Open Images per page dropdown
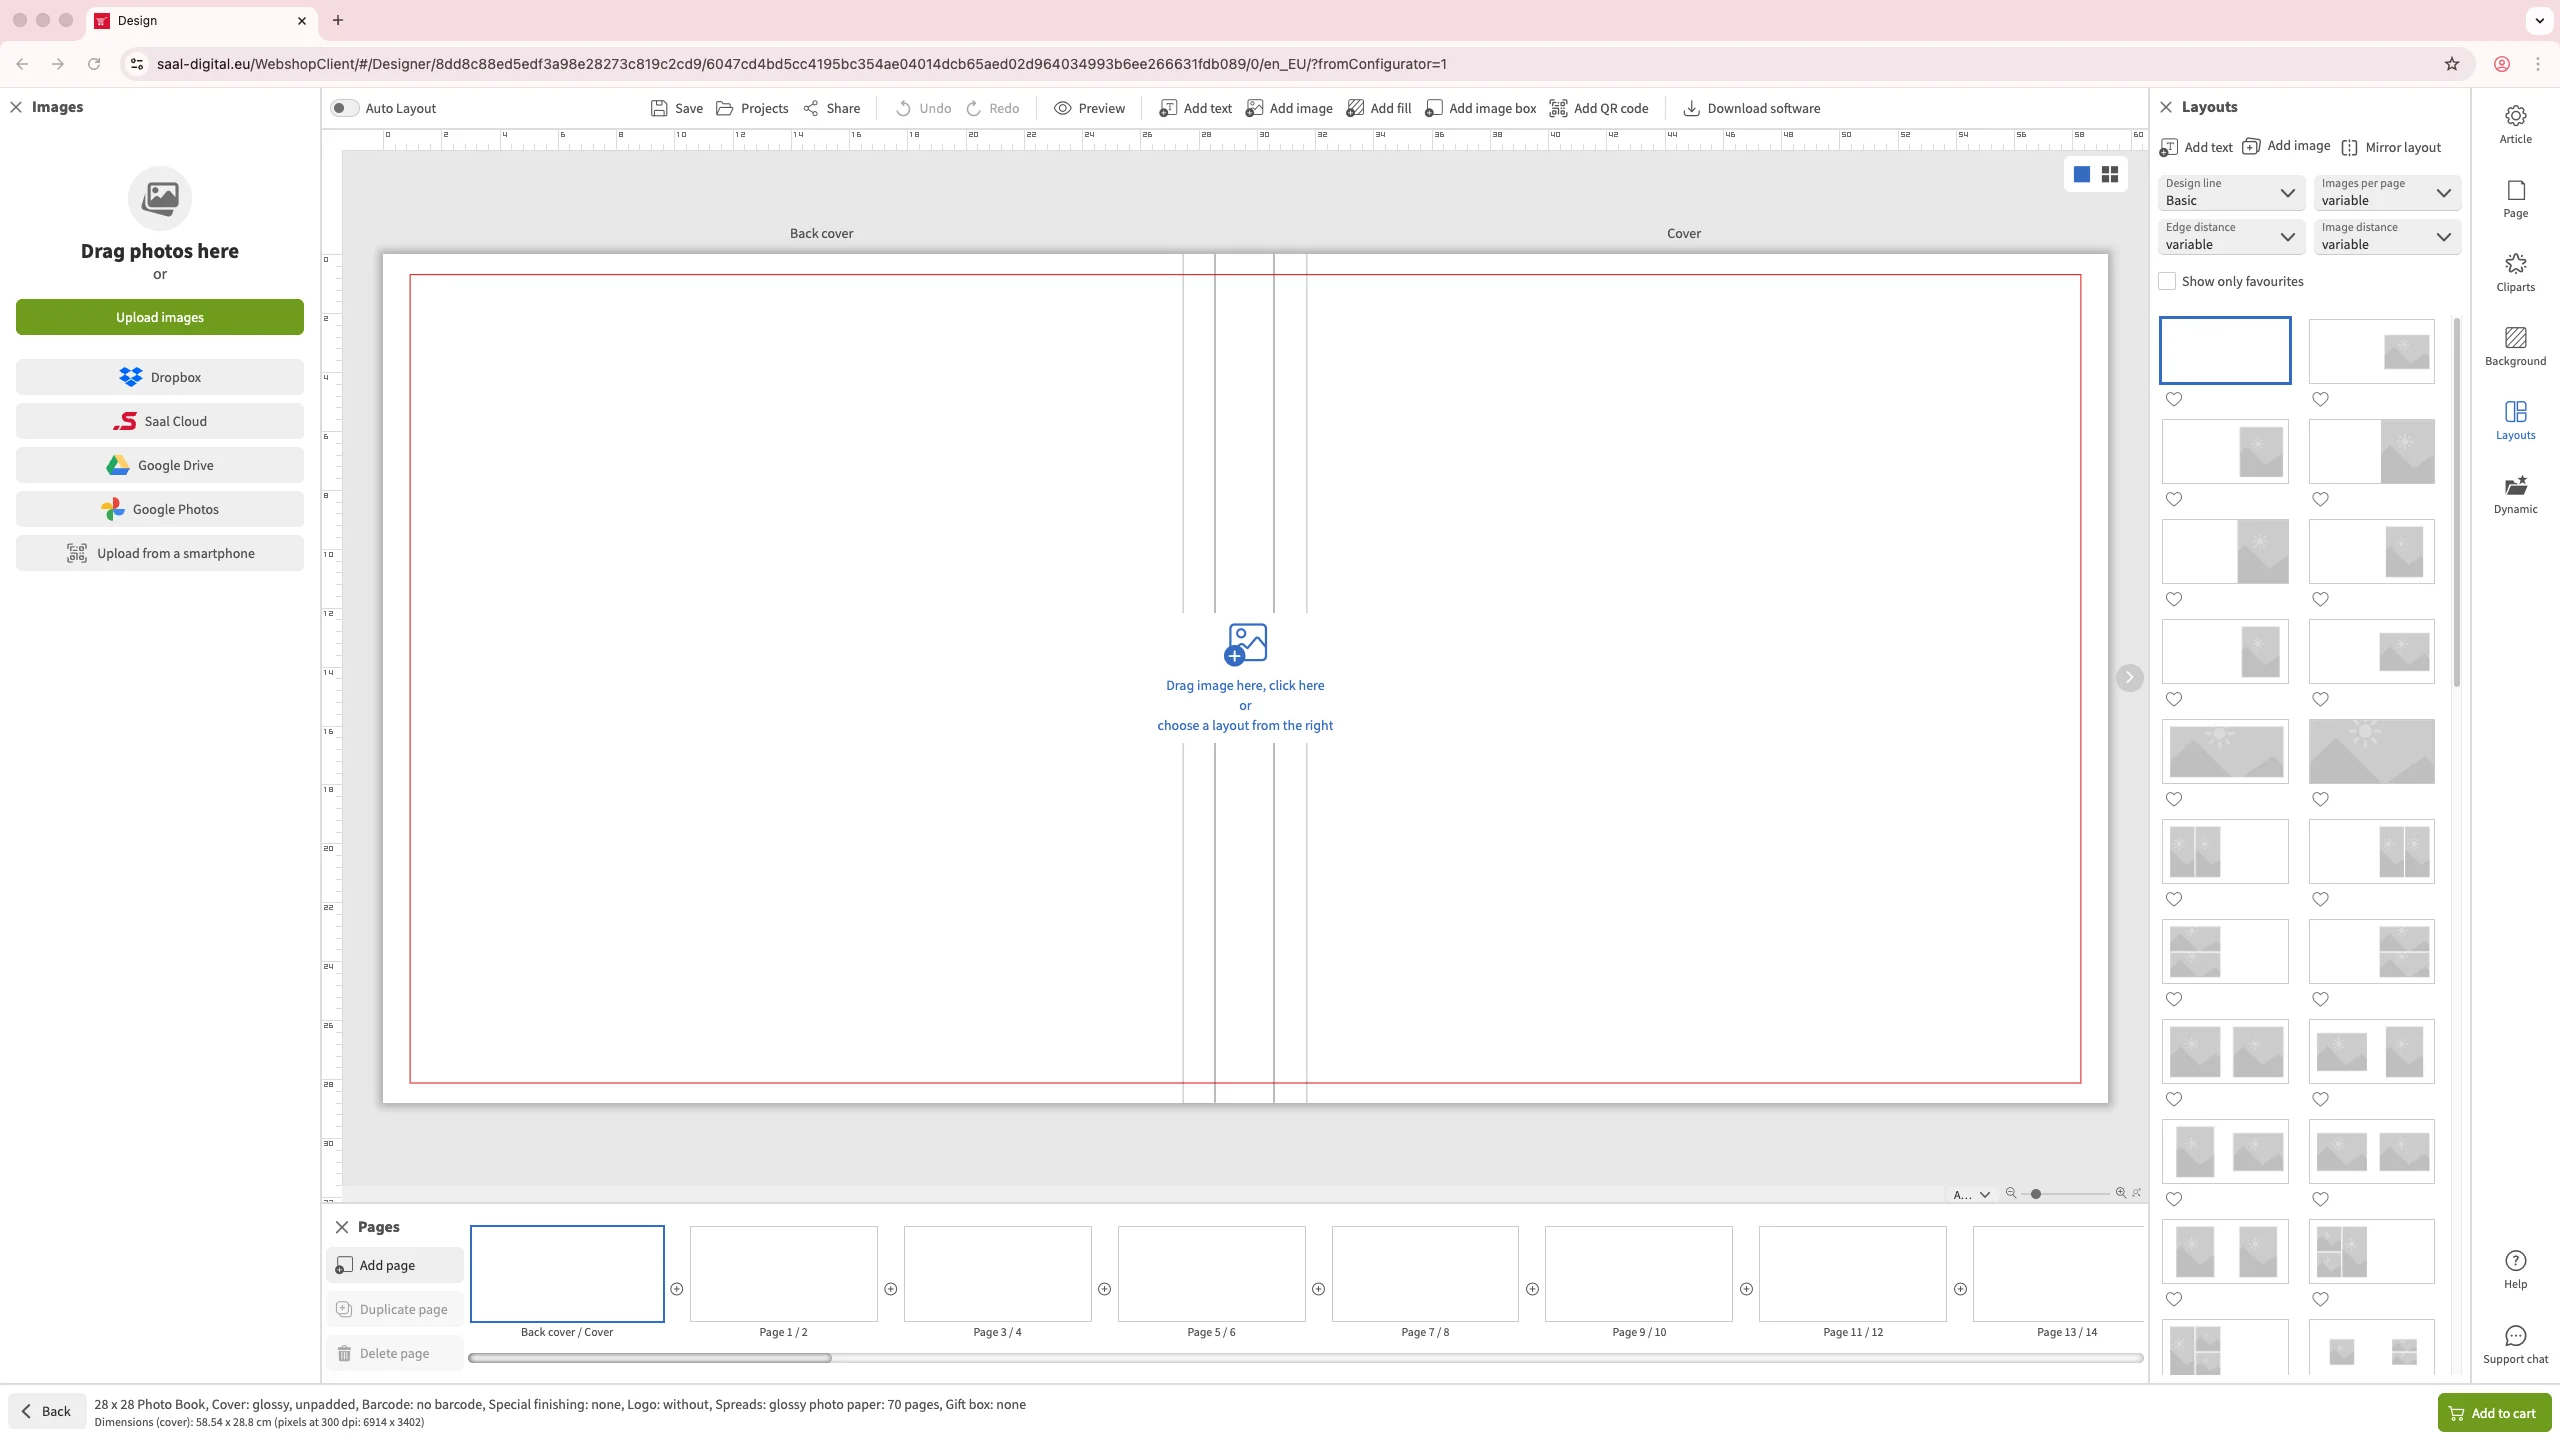The height and width of the screenshot is (1440, 2560). coord(2386,192)
